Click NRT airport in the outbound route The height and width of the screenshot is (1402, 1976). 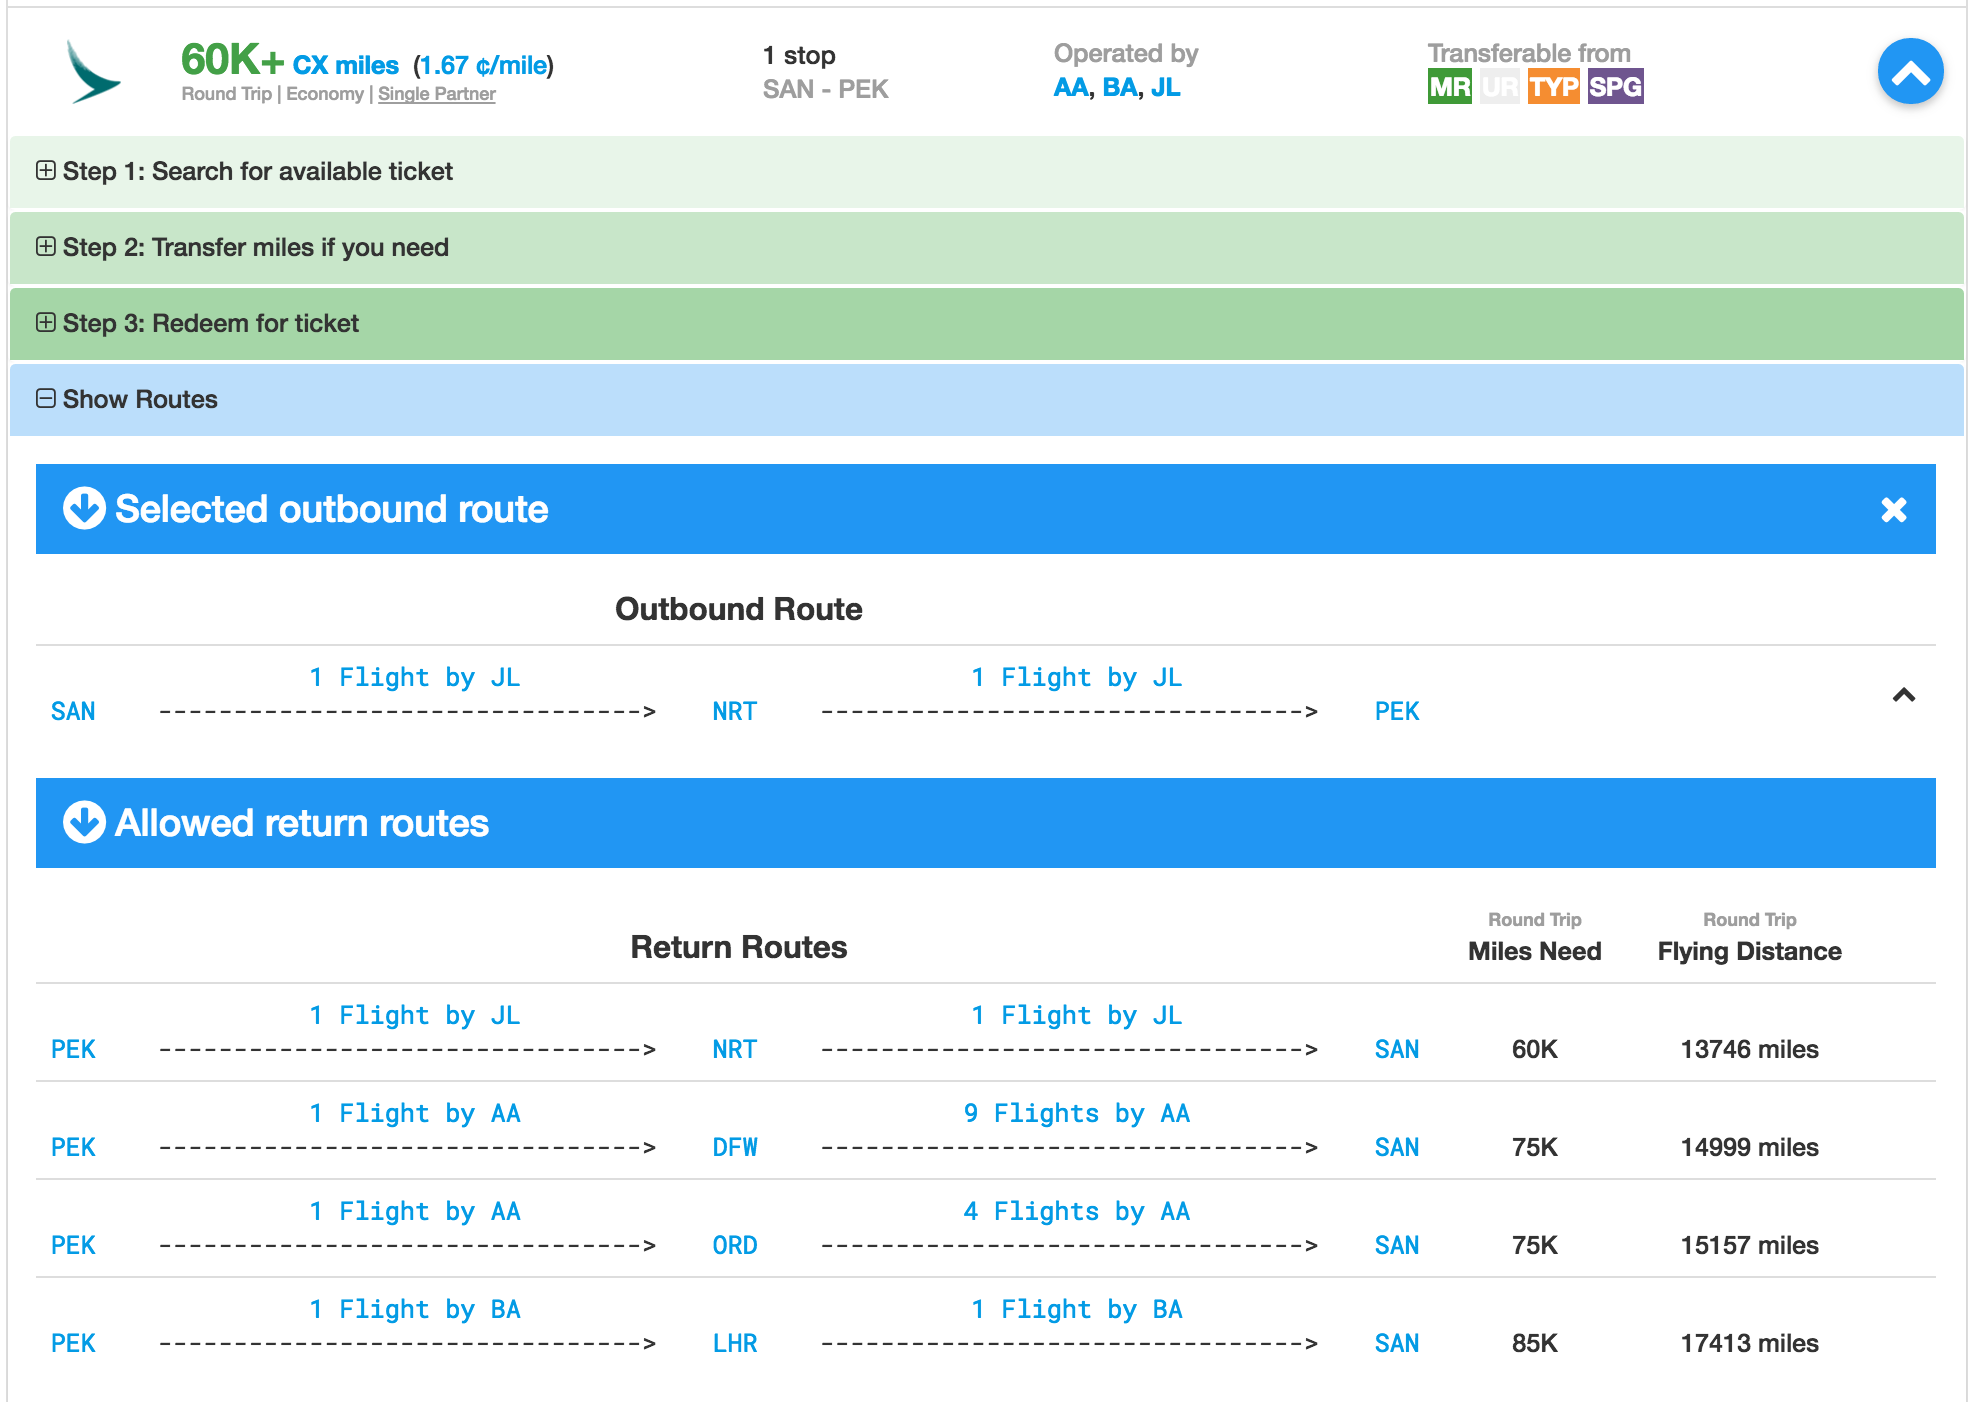(x=735, y=711)
